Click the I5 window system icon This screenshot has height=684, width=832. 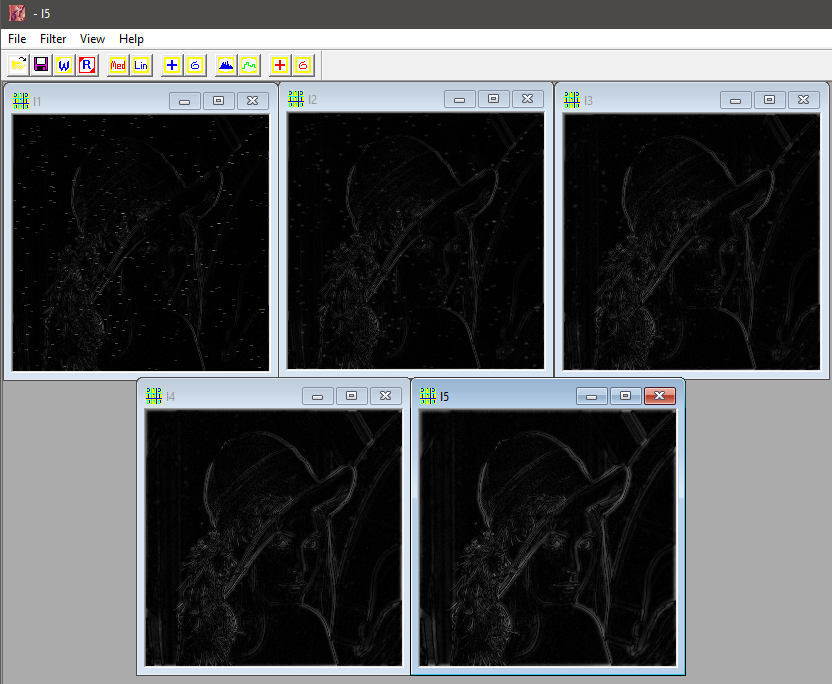coord(428,396)
